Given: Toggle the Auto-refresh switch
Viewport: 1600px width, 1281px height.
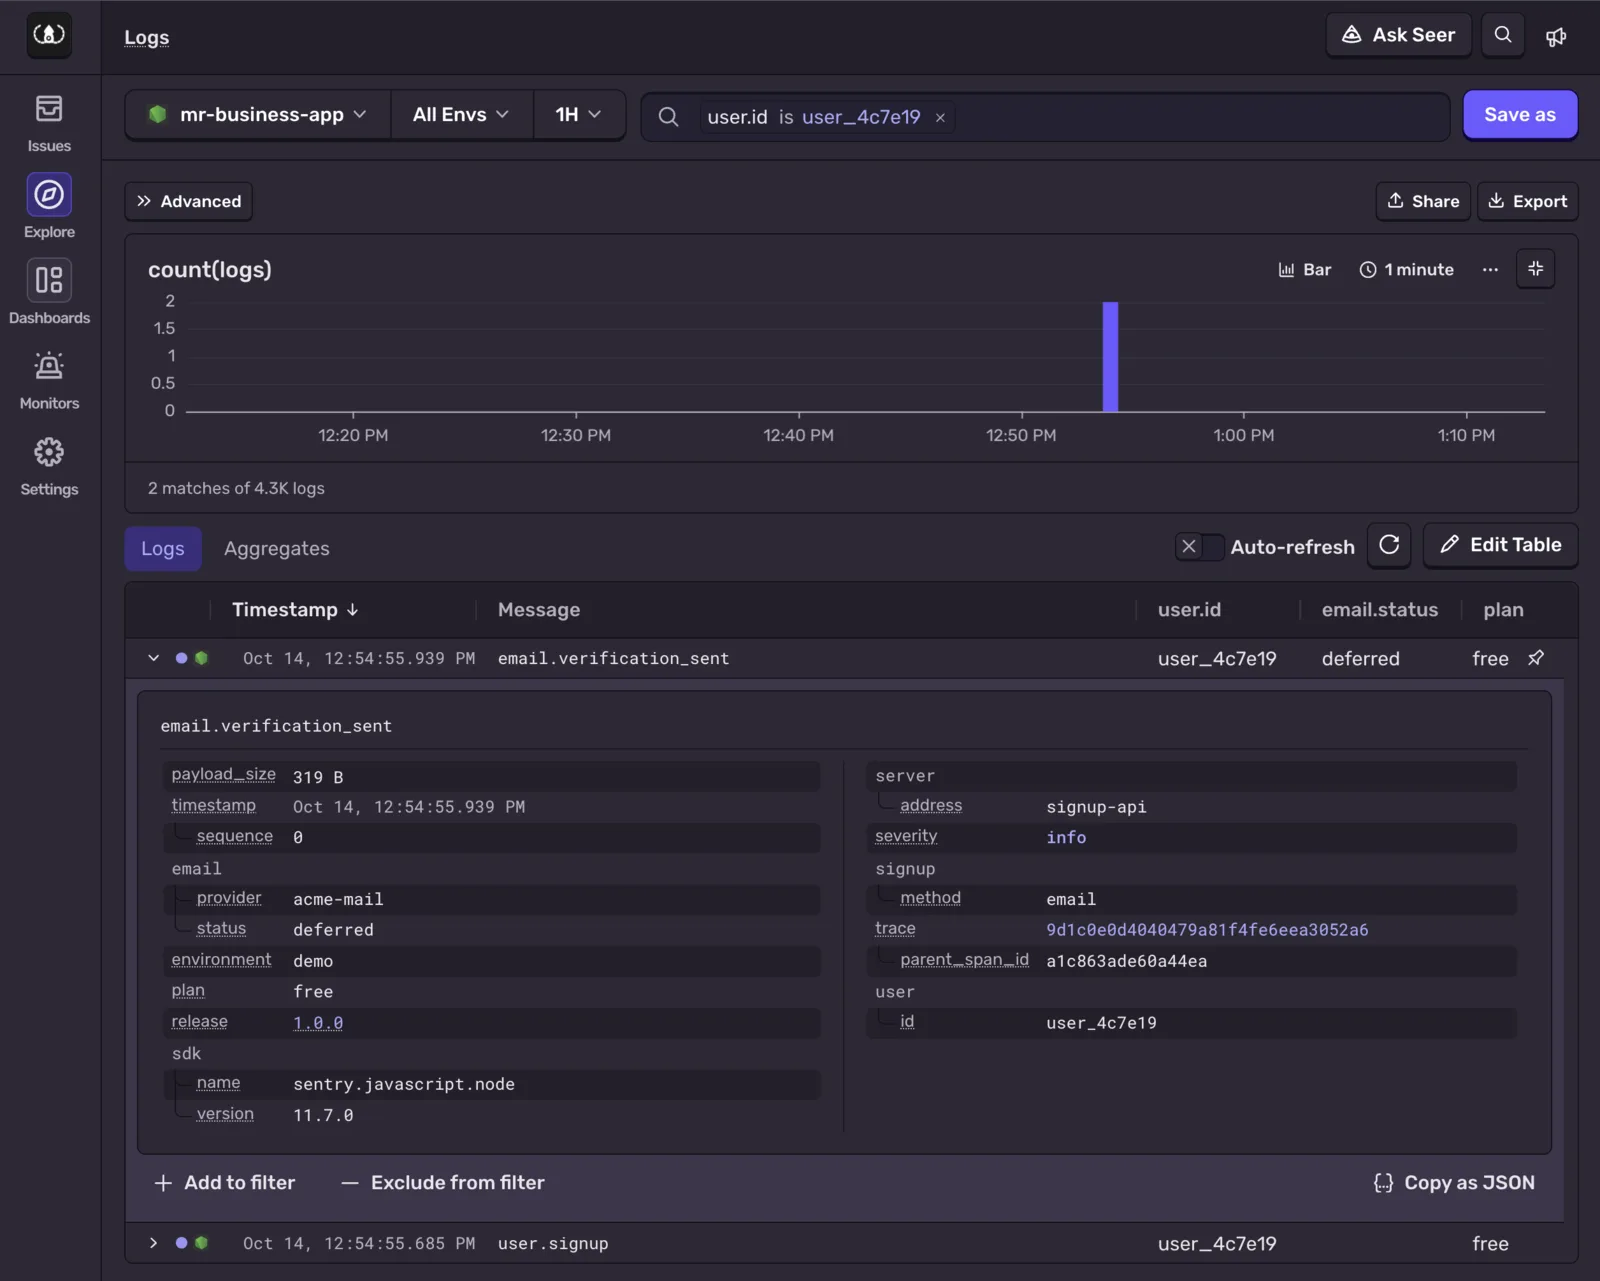Looking at the screenshot, I should 1199,547.
